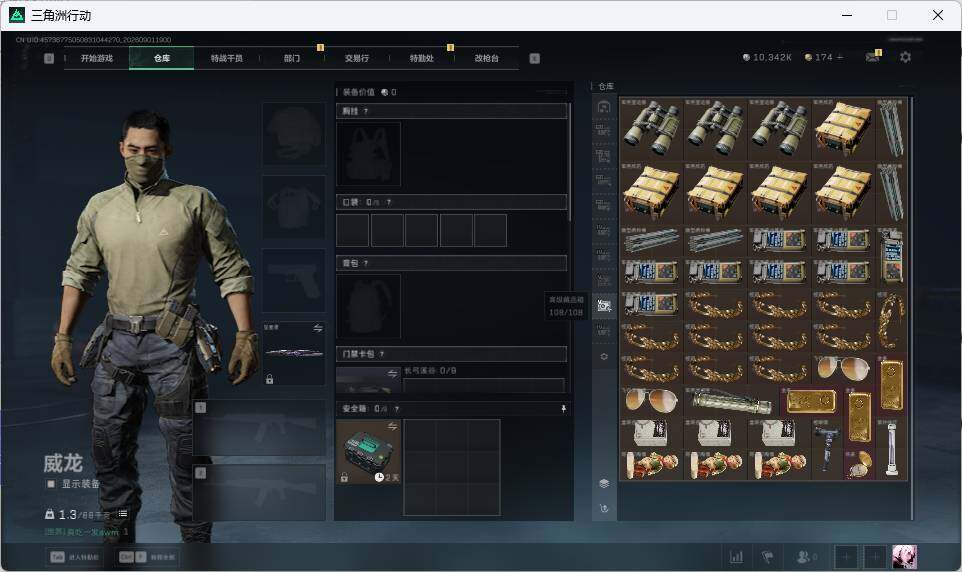Viewport: 962px width, 572px height.
Task: Select the green safe box item
Action: click(368, 452)
